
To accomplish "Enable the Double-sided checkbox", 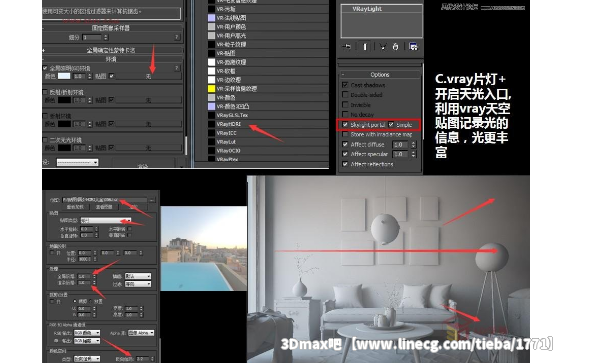I will click(x=345, y=95).
